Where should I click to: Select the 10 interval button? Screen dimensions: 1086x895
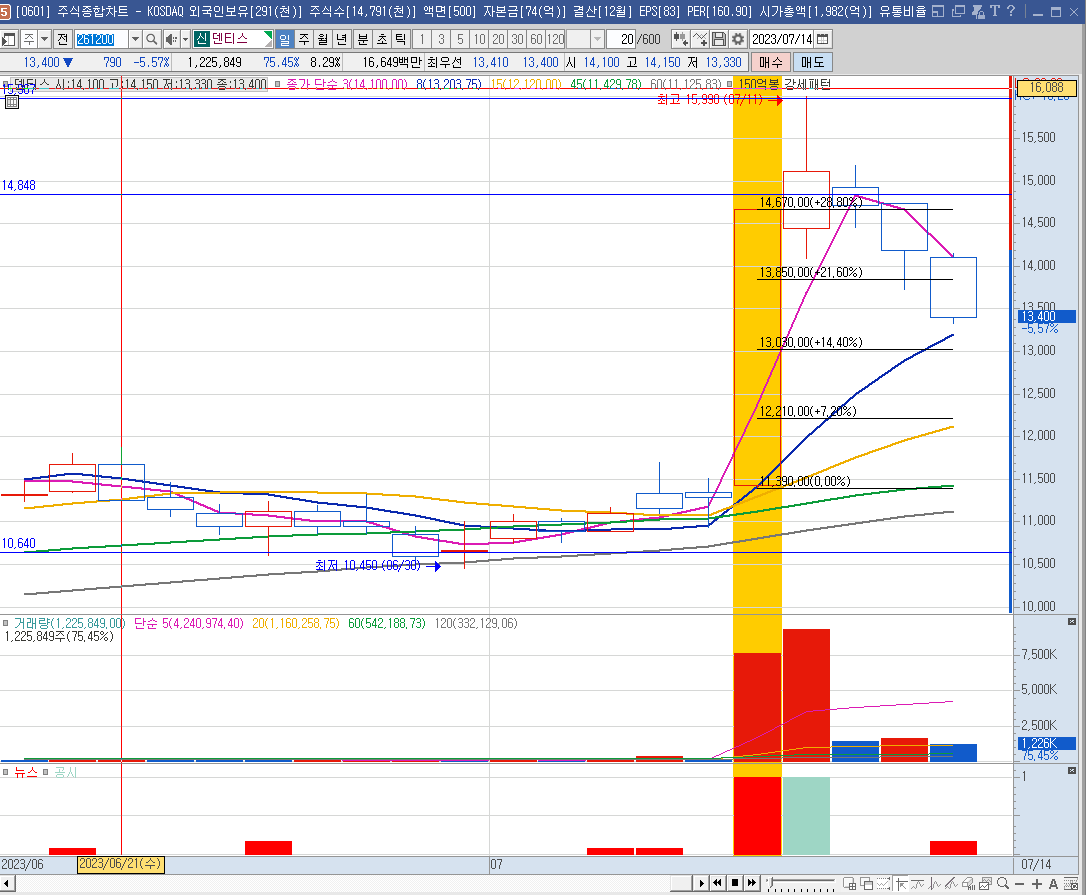[x=479, y=39]
